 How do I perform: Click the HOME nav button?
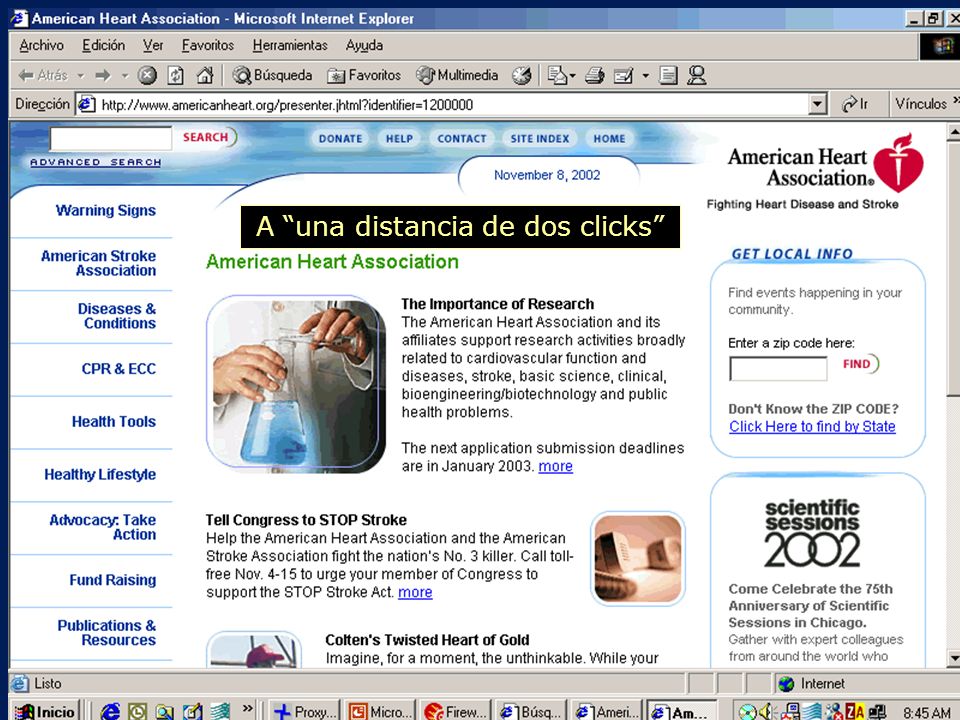(x=609, y=138)
